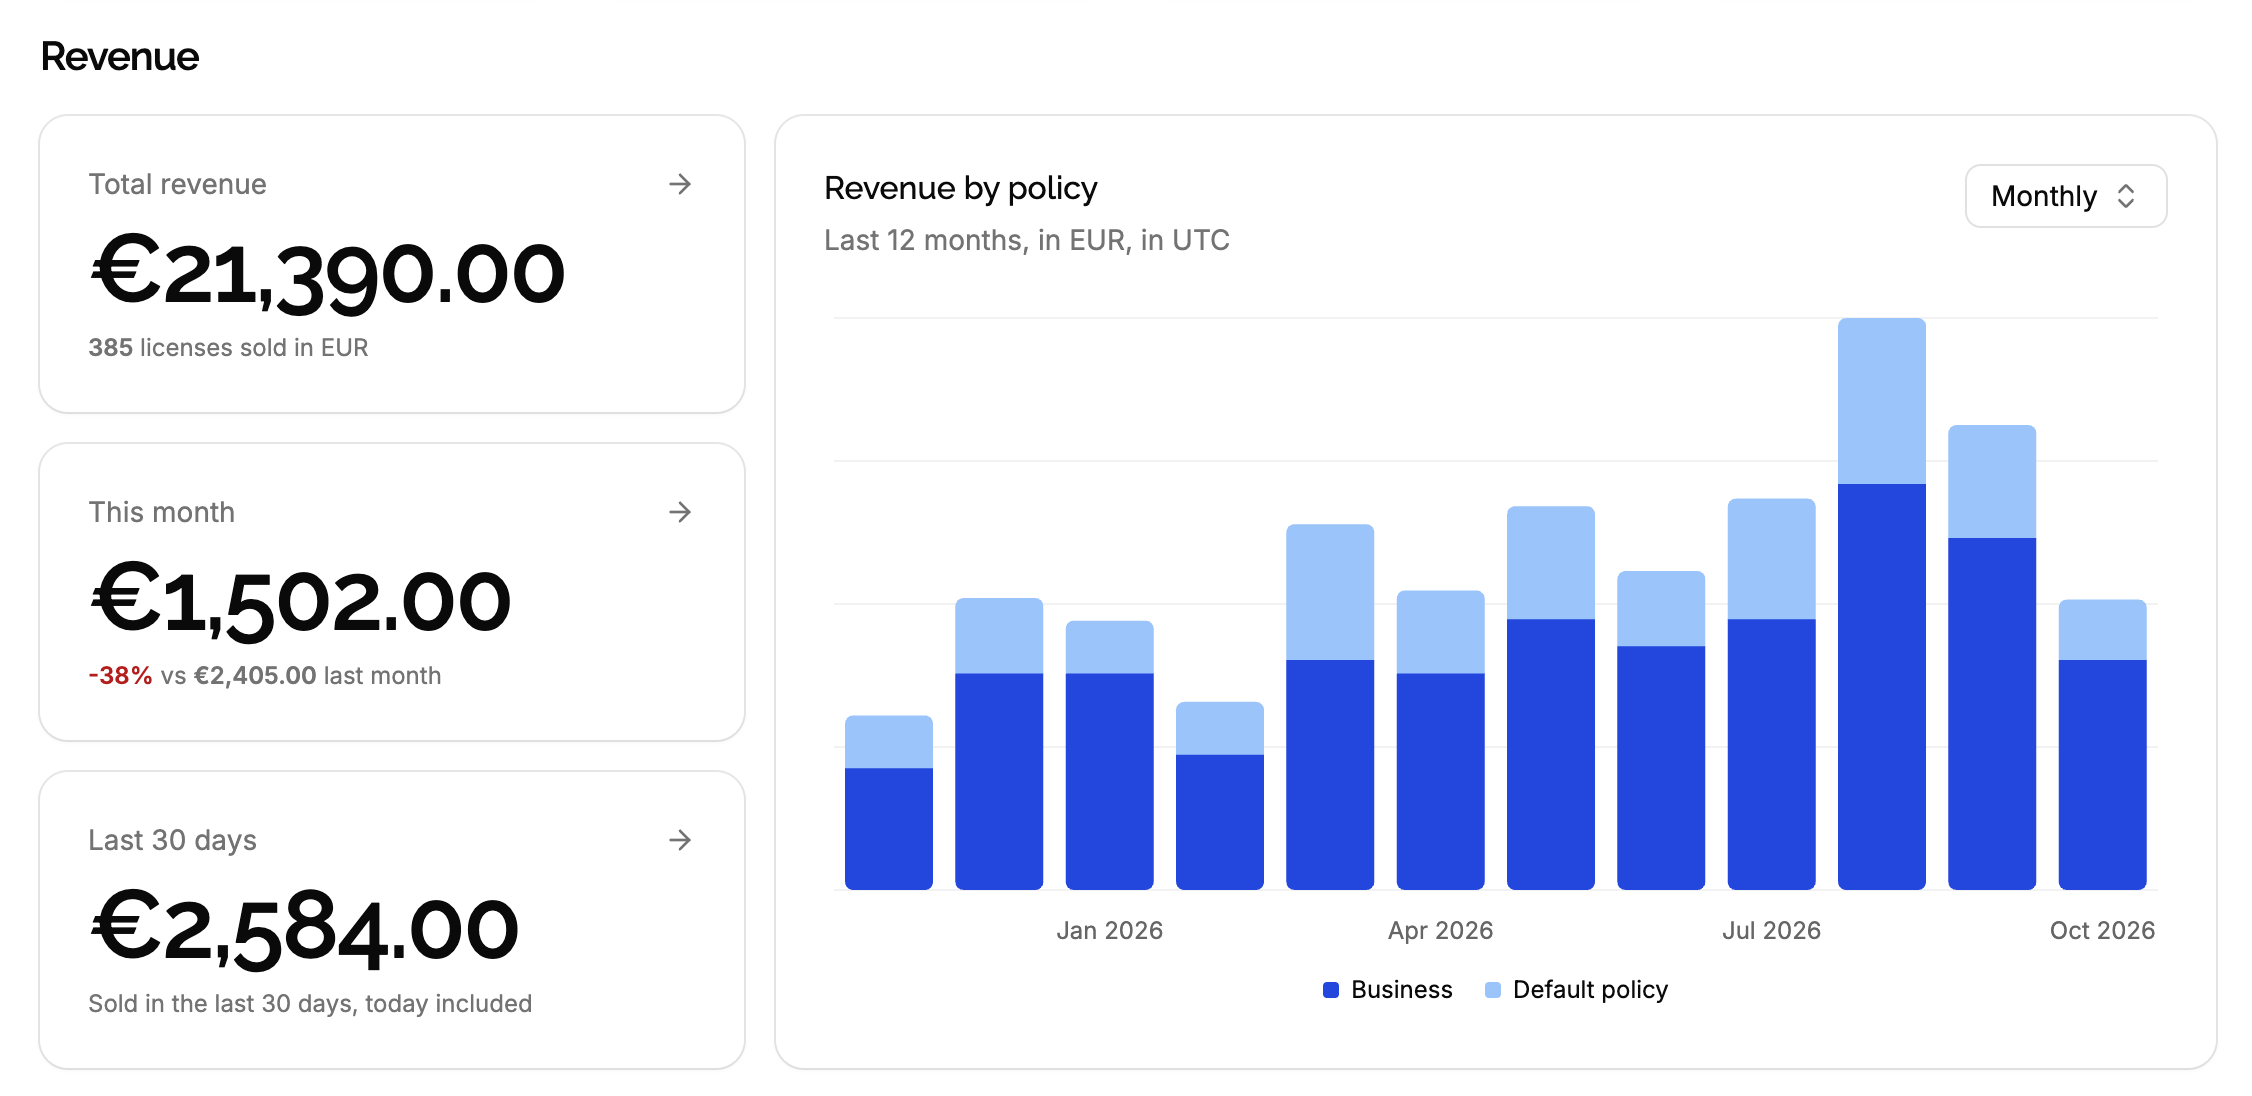Click the €1,502.00 this month amount
2252x1096 pixels.
click(301, 602)
